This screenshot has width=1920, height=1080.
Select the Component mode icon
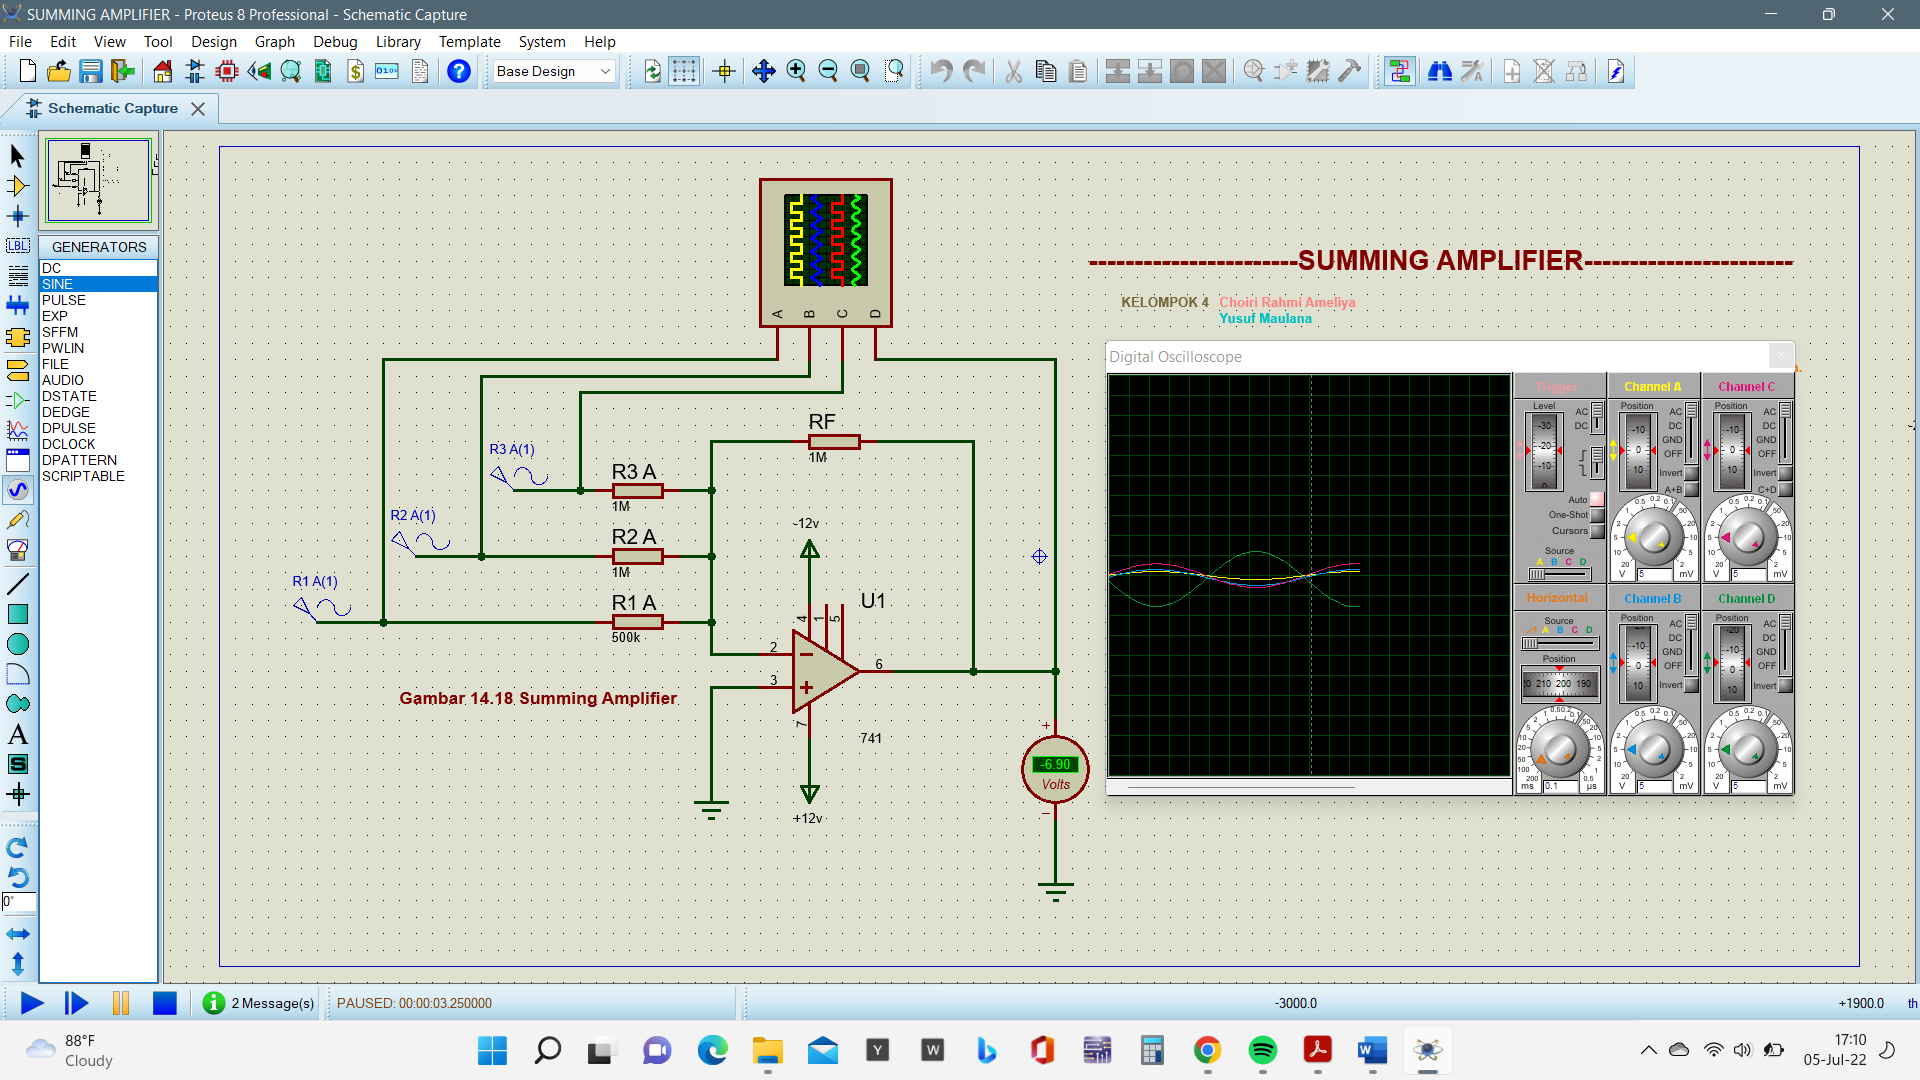click(x=18, y=186)
